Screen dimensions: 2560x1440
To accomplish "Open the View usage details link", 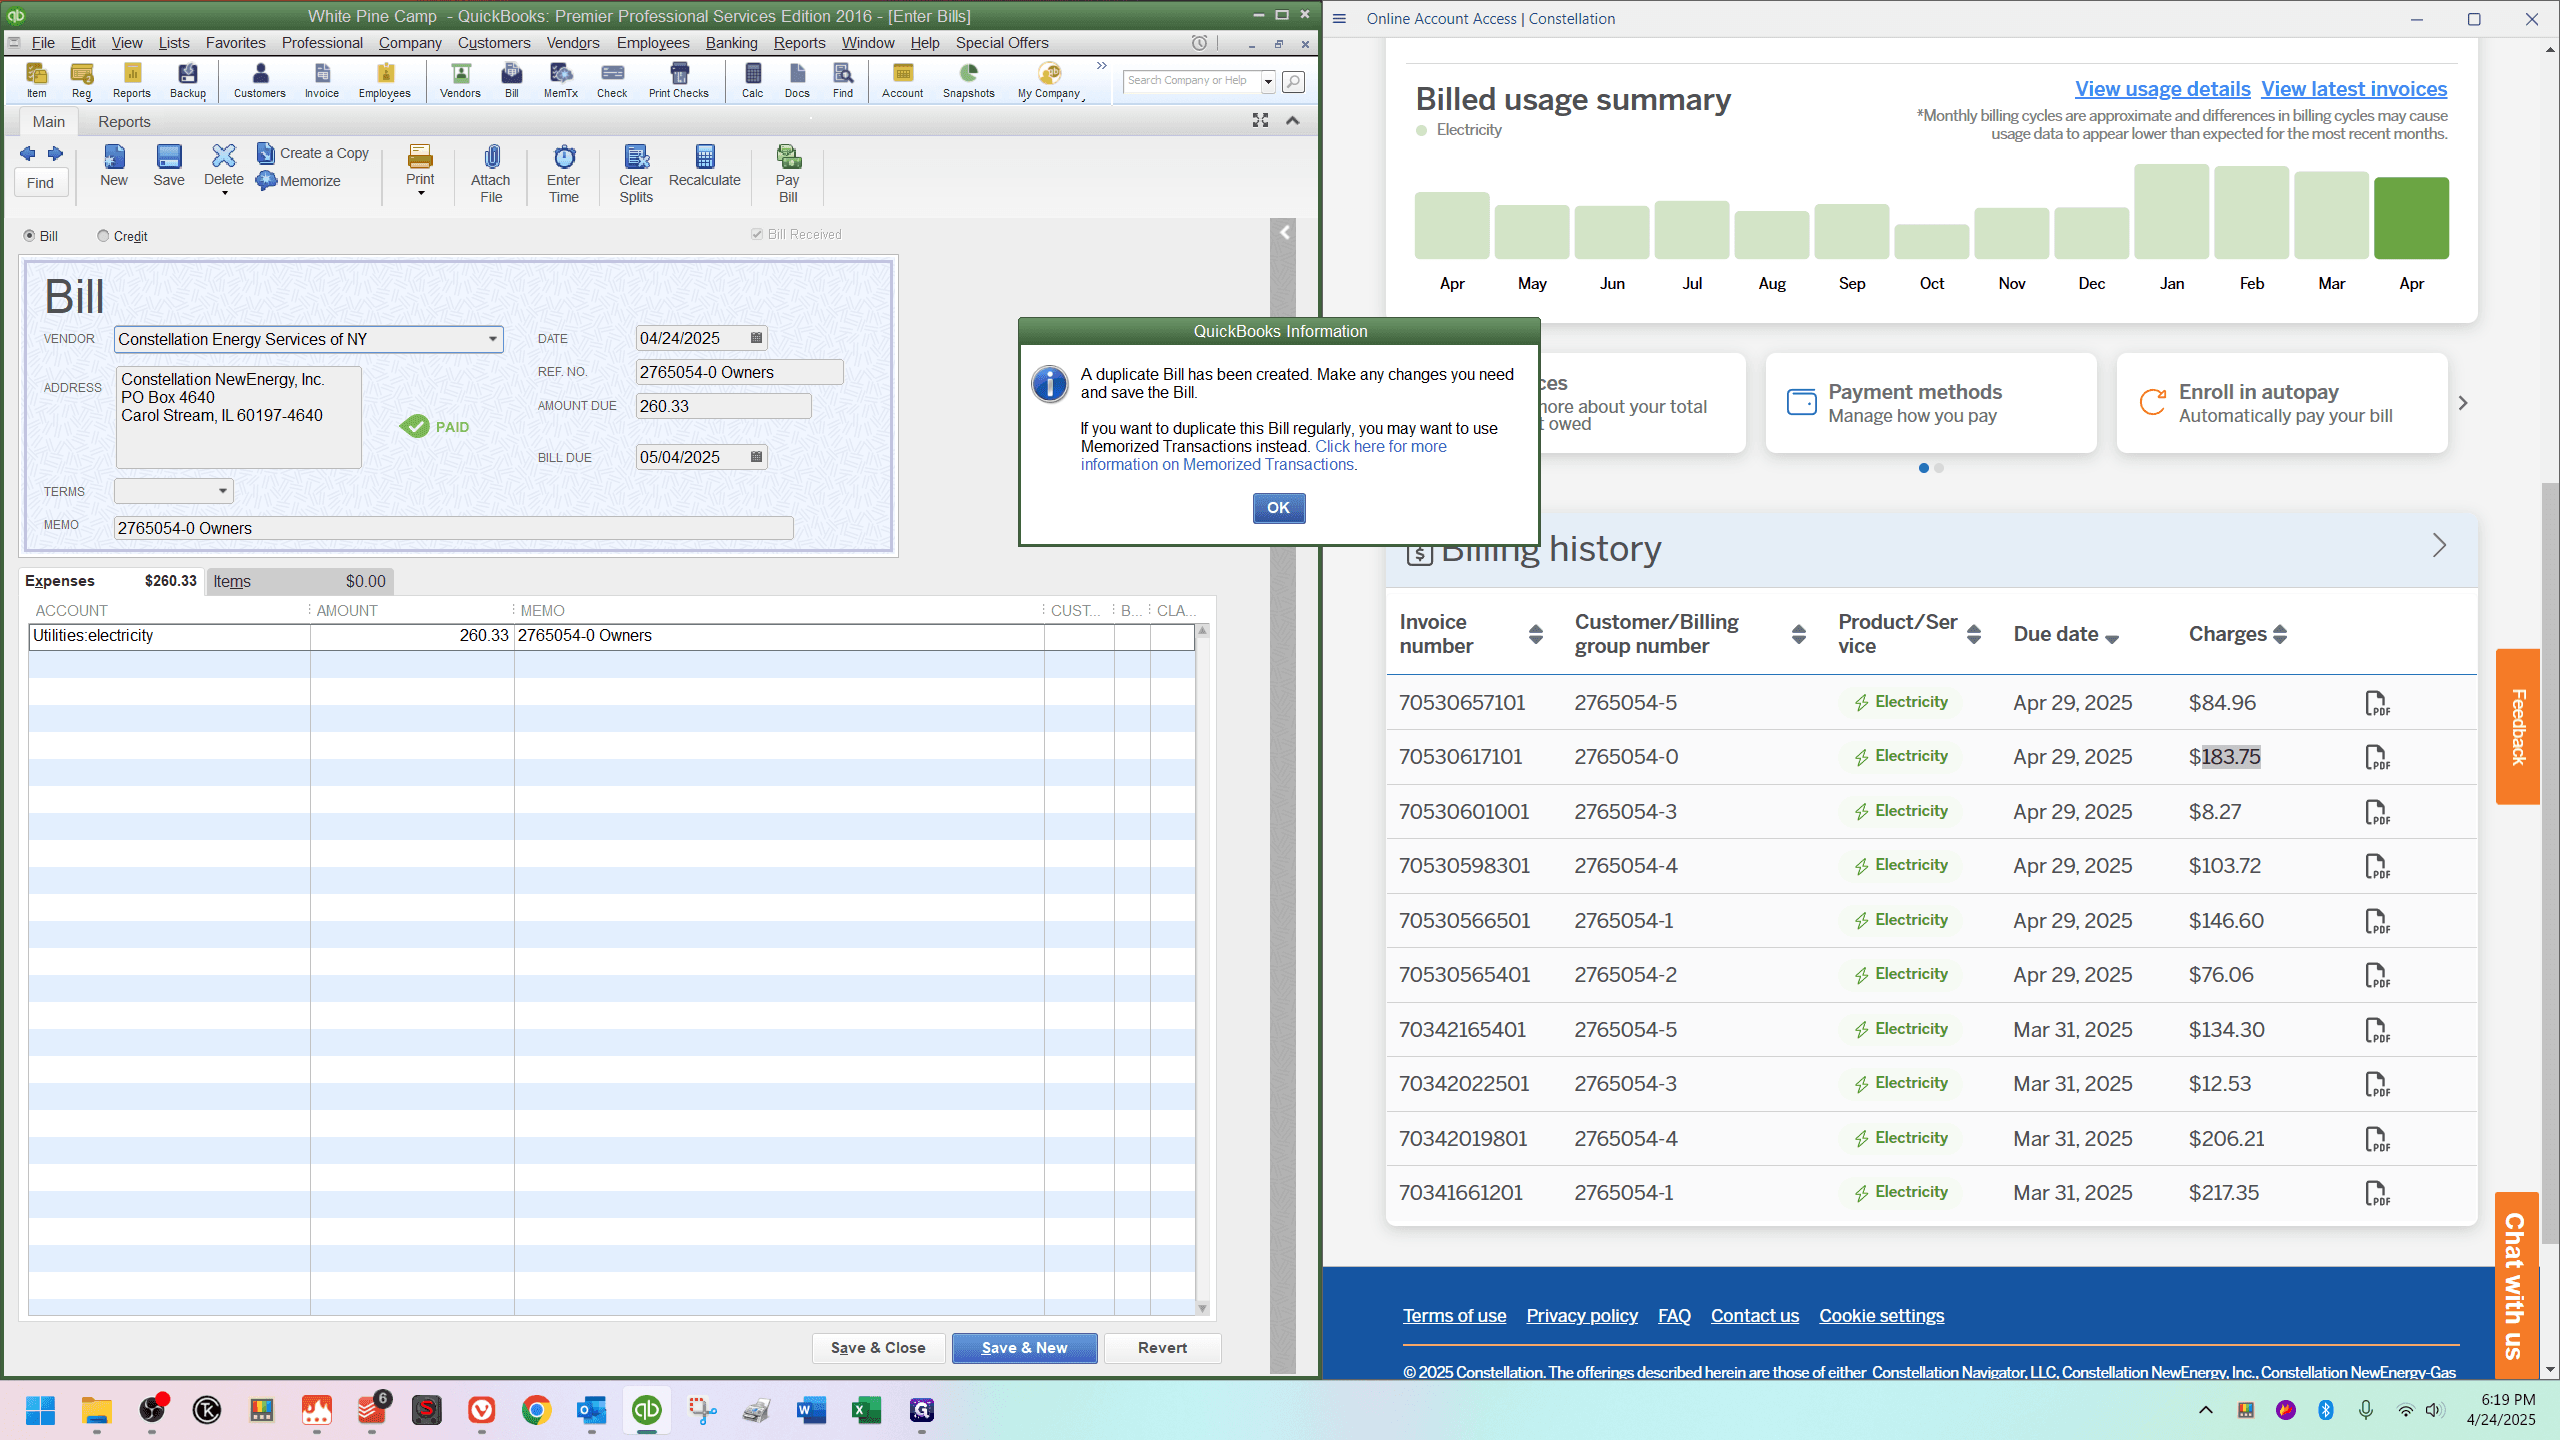I will point(2162,89).
